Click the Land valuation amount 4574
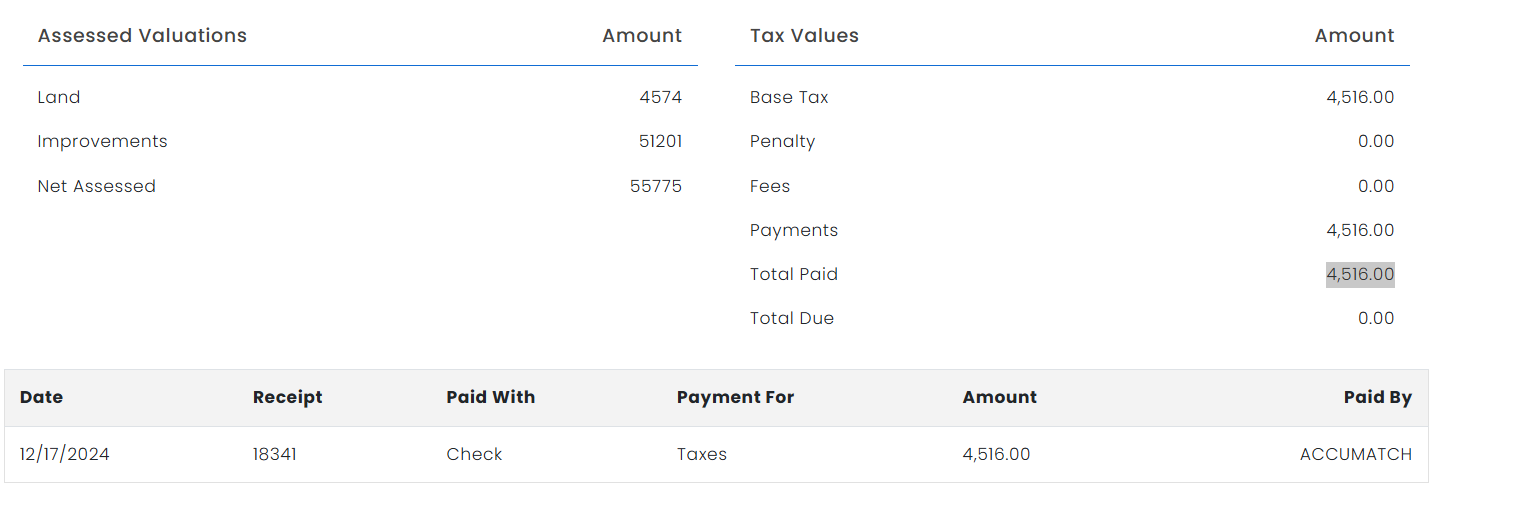Image resolution: width=1522 pixels, height=505 pixels. point(660,97)
